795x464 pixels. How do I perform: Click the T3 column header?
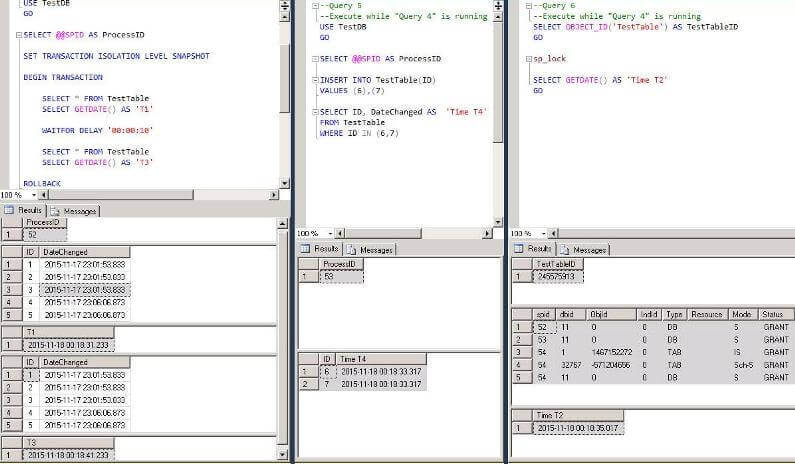[68, 443]
